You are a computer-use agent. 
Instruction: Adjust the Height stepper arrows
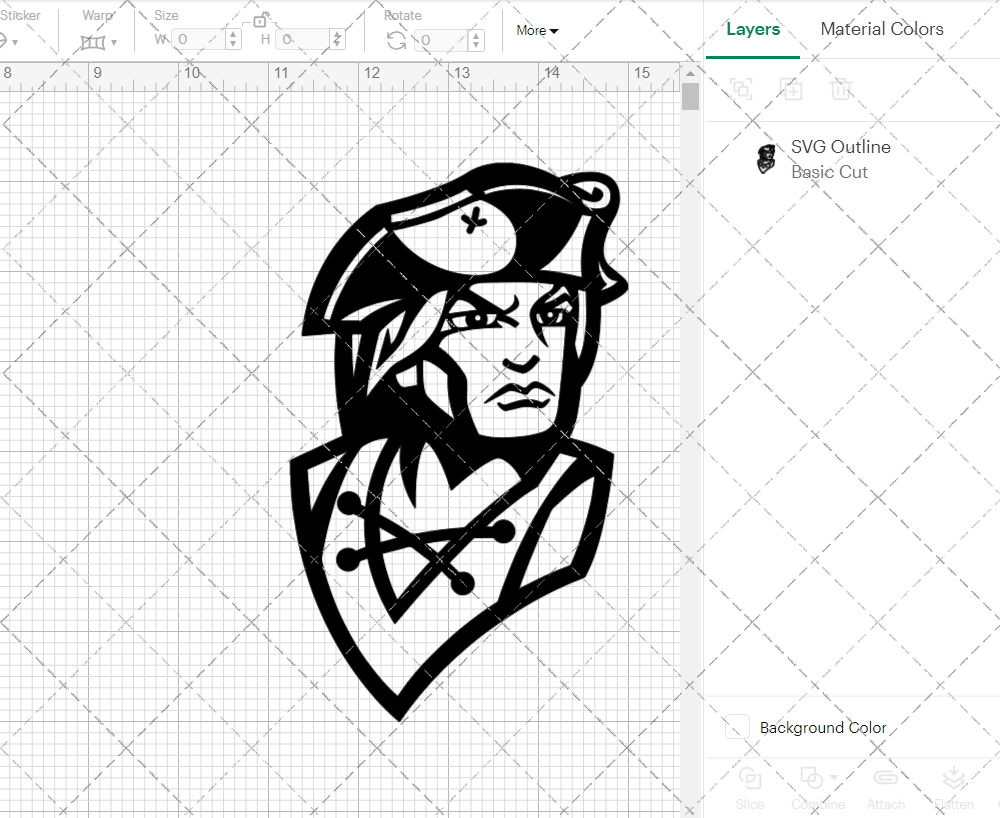point(337,40)
